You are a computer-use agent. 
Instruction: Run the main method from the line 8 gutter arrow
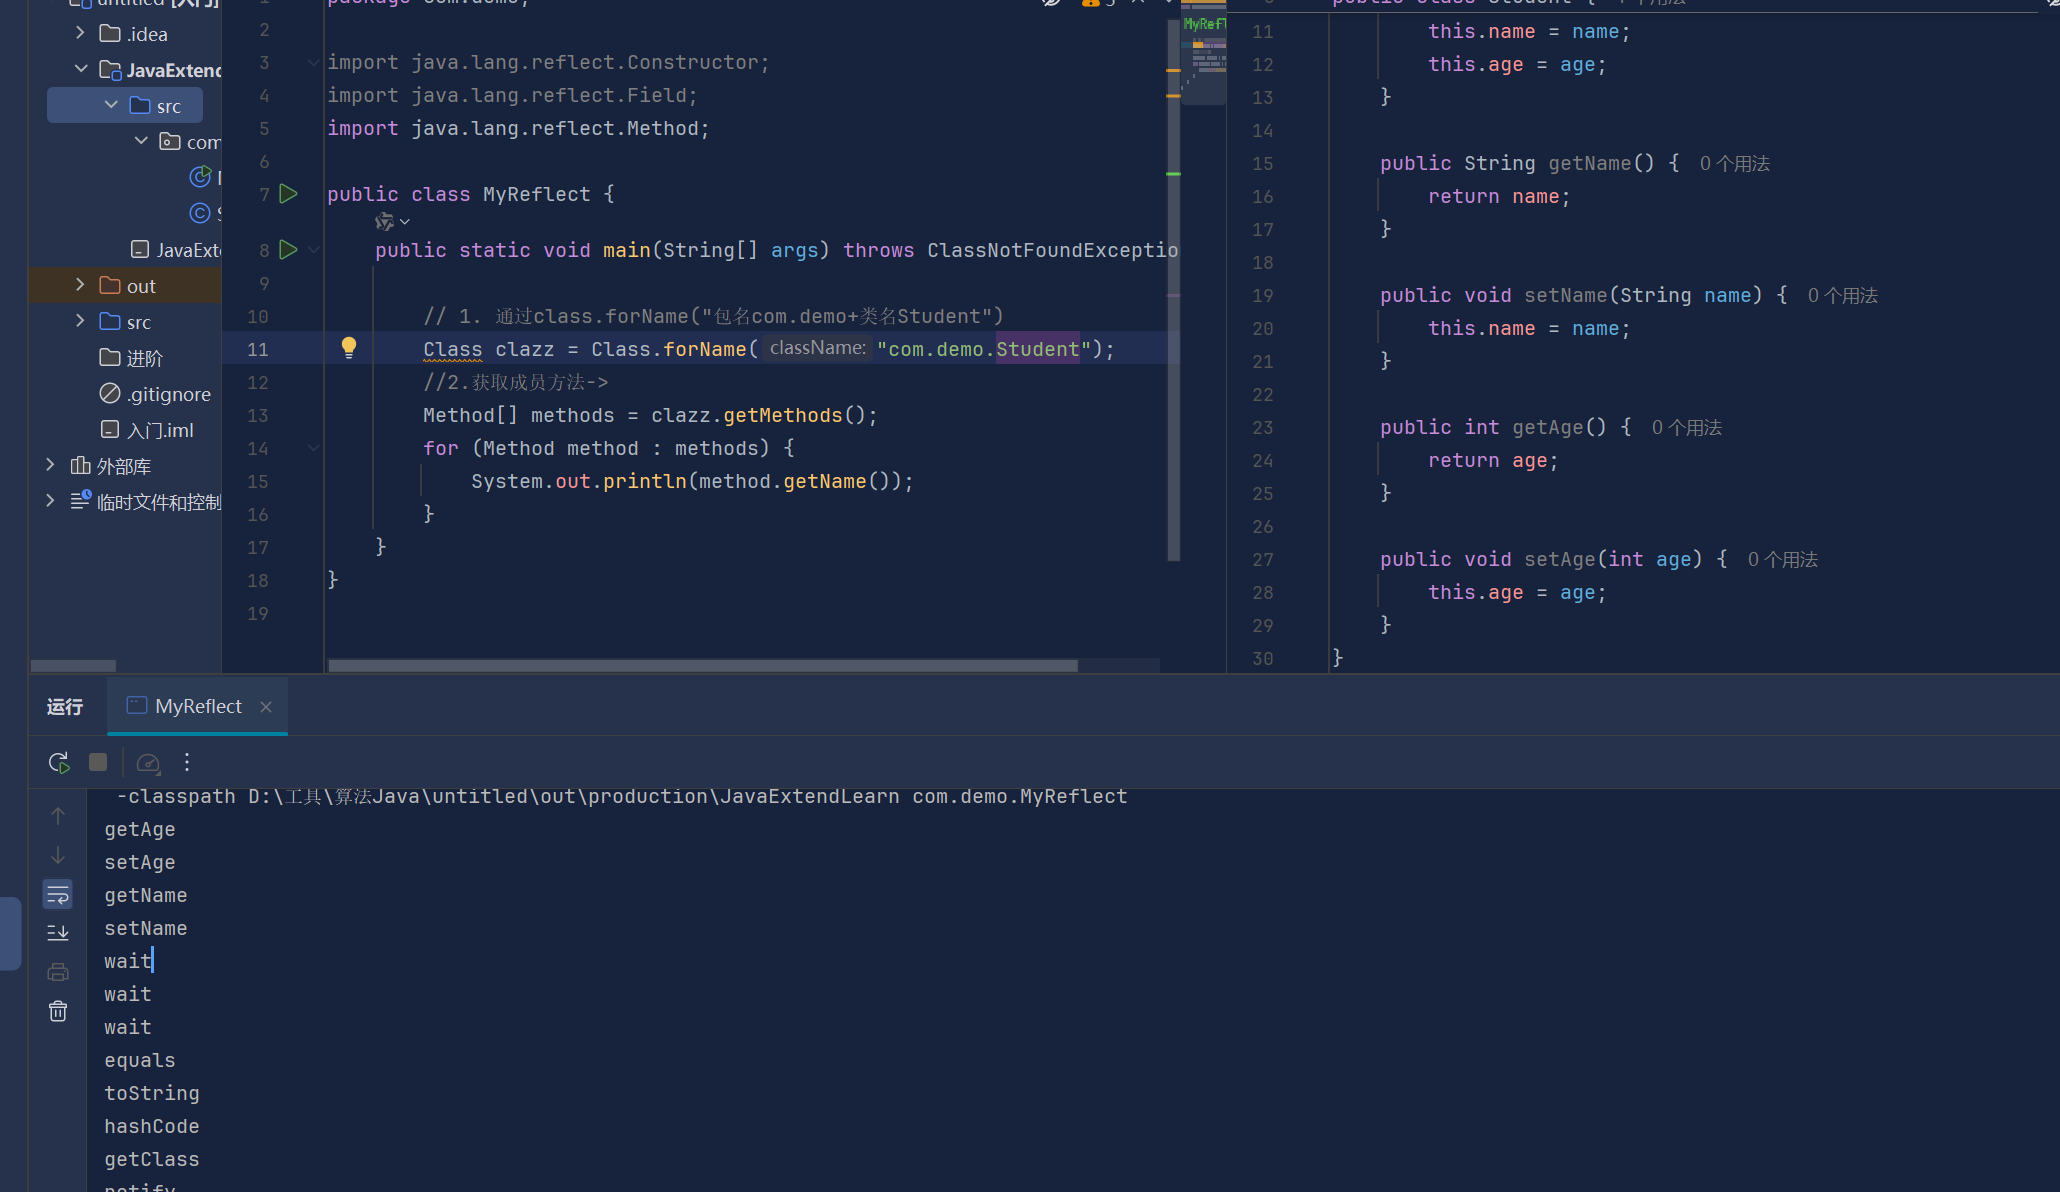click(x=288, y=250)
